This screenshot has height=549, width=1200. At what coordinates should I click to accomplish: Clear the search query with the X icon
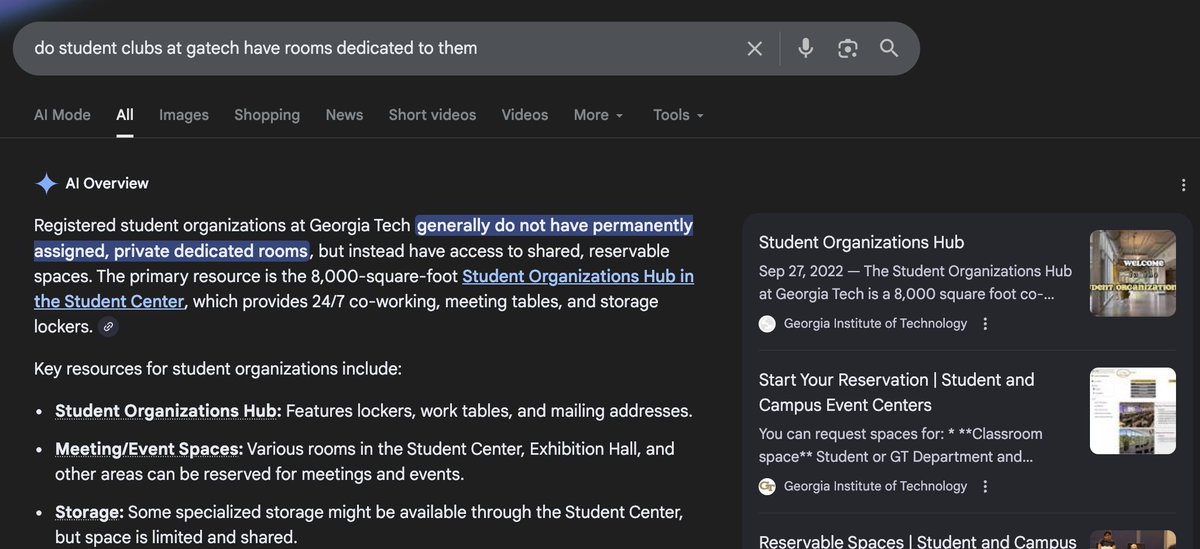pos(755,48)
